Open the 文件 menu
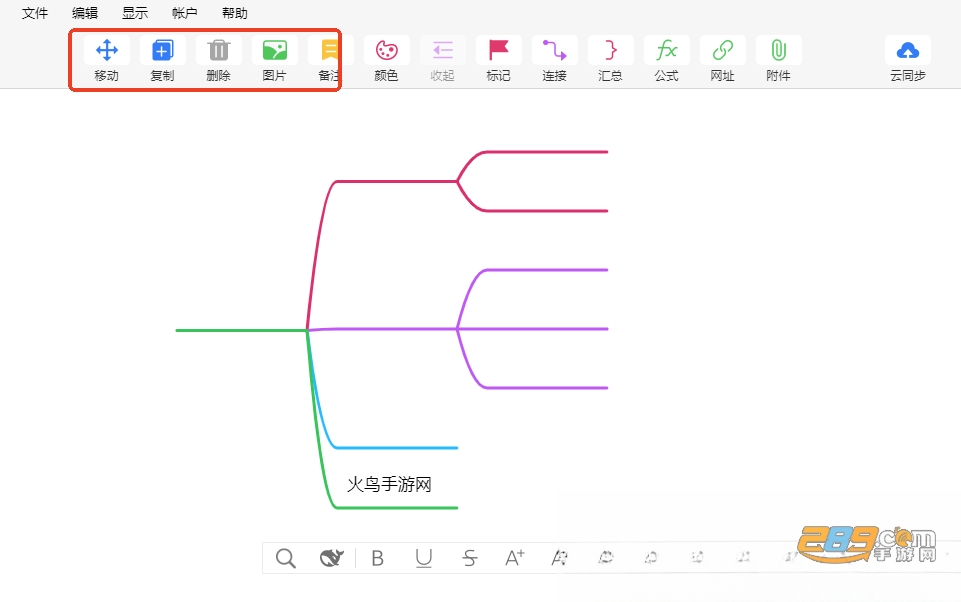Viewport: 961px width, 602px height. (x=35, y=13)
